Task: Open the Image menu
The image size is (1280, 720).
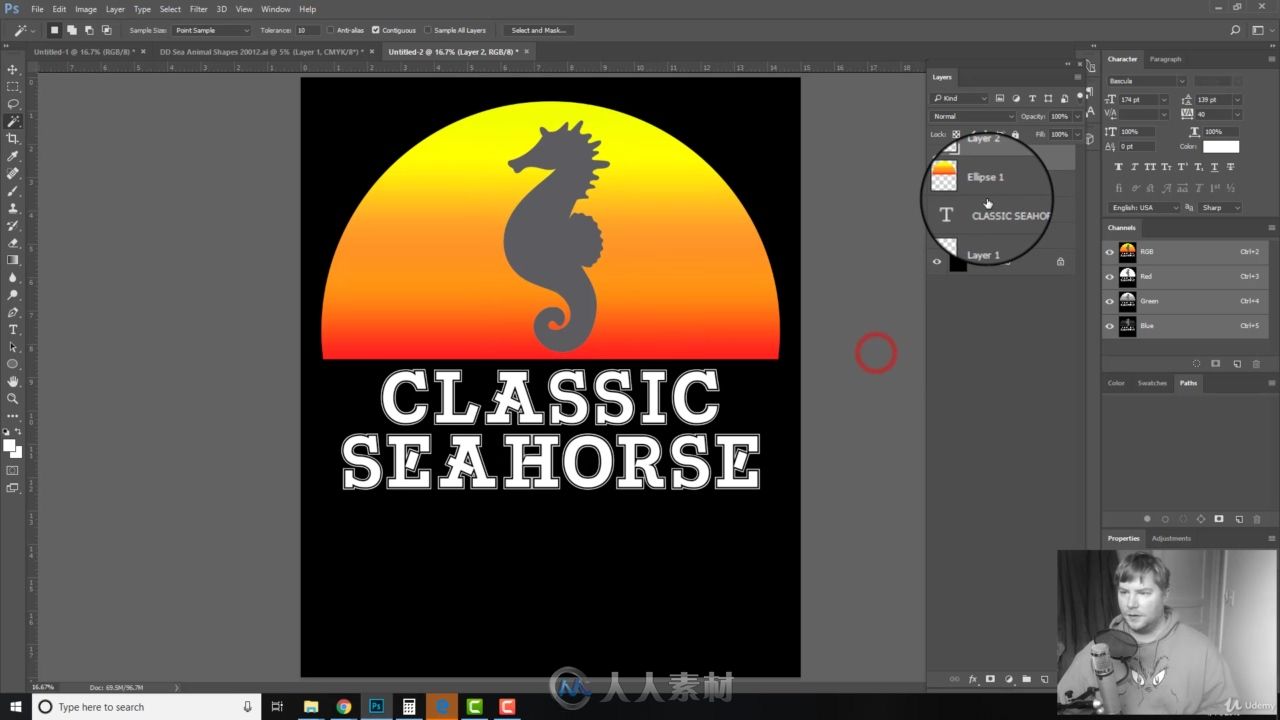Action: 86,9
